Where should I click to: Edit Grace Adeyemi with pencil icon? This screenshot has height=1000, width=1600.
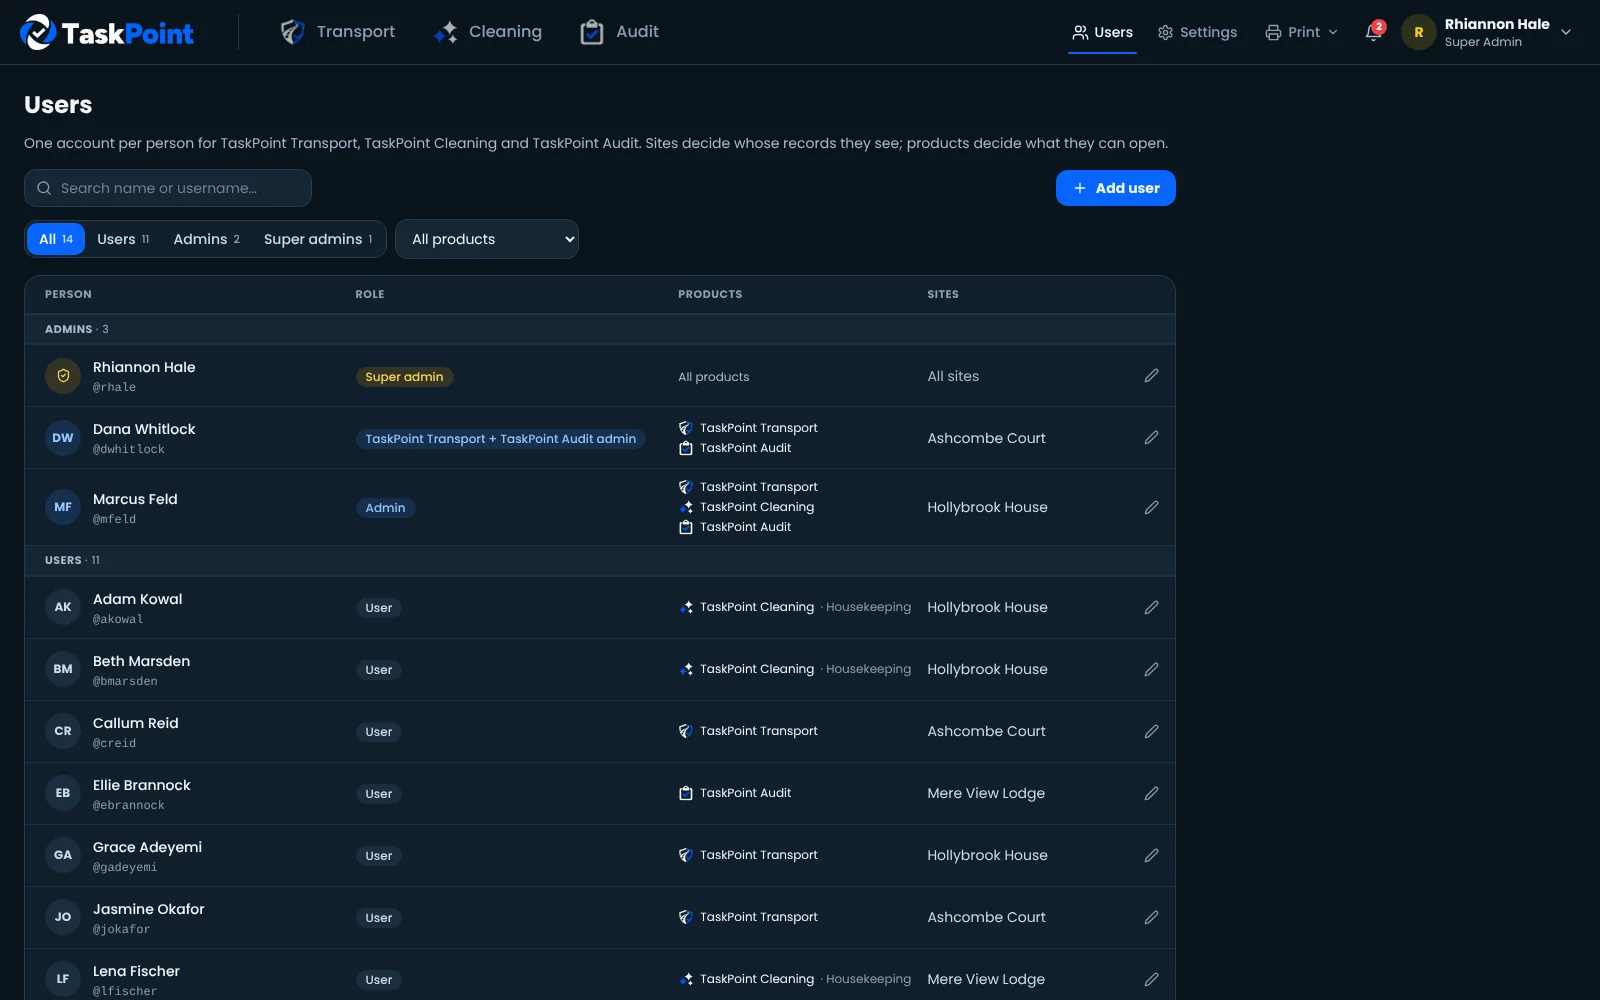pyautogui.click(x=1151, y=855)
